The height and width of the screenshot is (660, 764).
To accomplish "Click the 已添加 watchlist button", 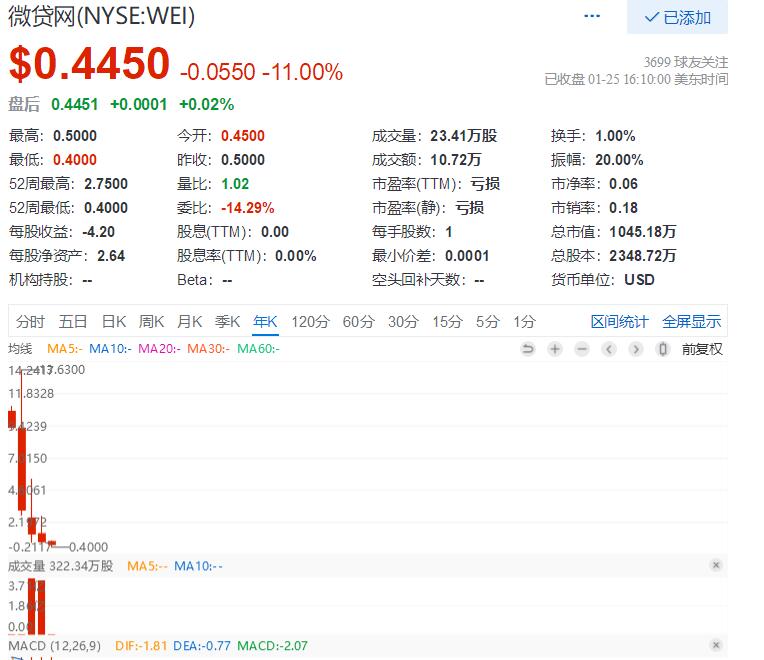I will click(x=677, y=17).
